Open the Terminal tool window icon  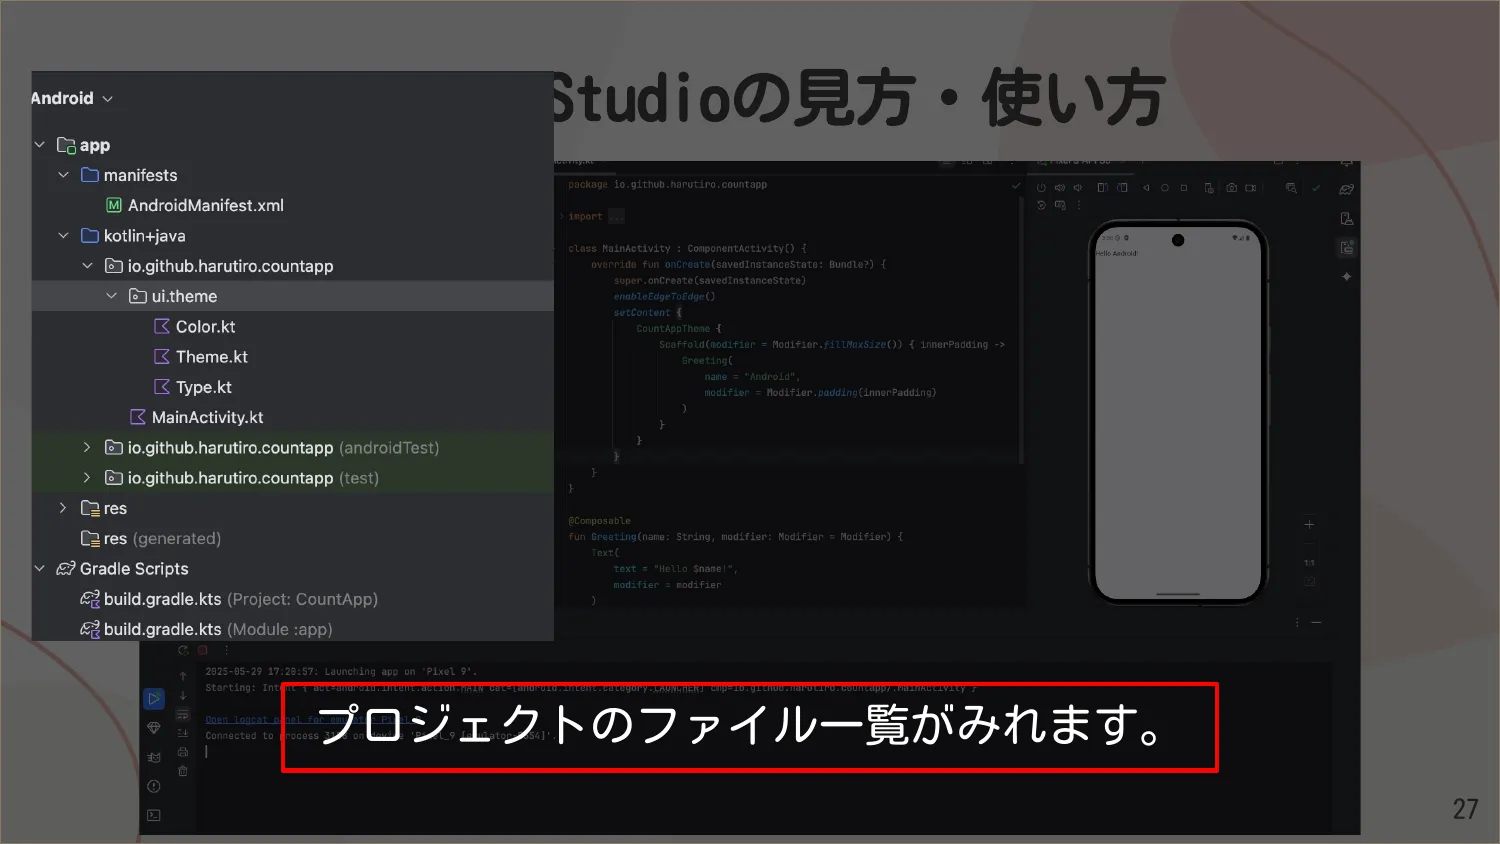[153, 815]
